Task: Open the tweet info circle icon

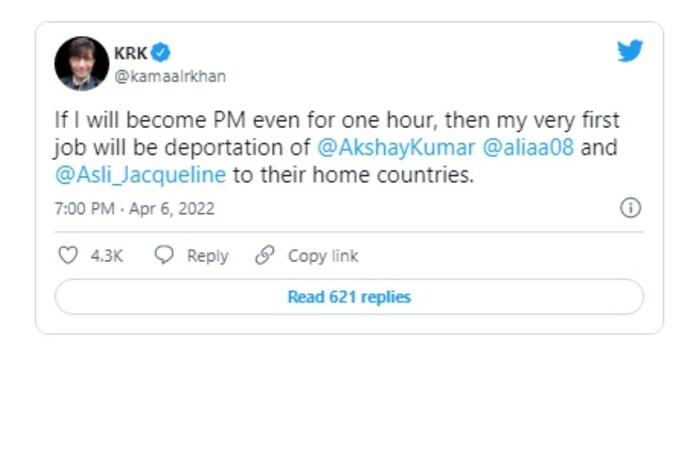Action: click(x=630, y=208)
